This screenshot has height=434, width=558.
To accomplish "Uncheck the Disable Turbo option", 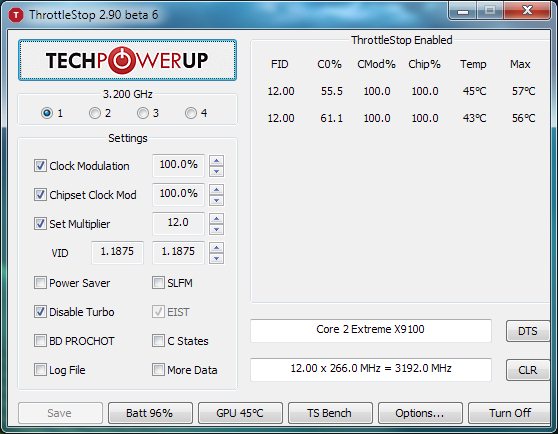I will click(40, 312).
